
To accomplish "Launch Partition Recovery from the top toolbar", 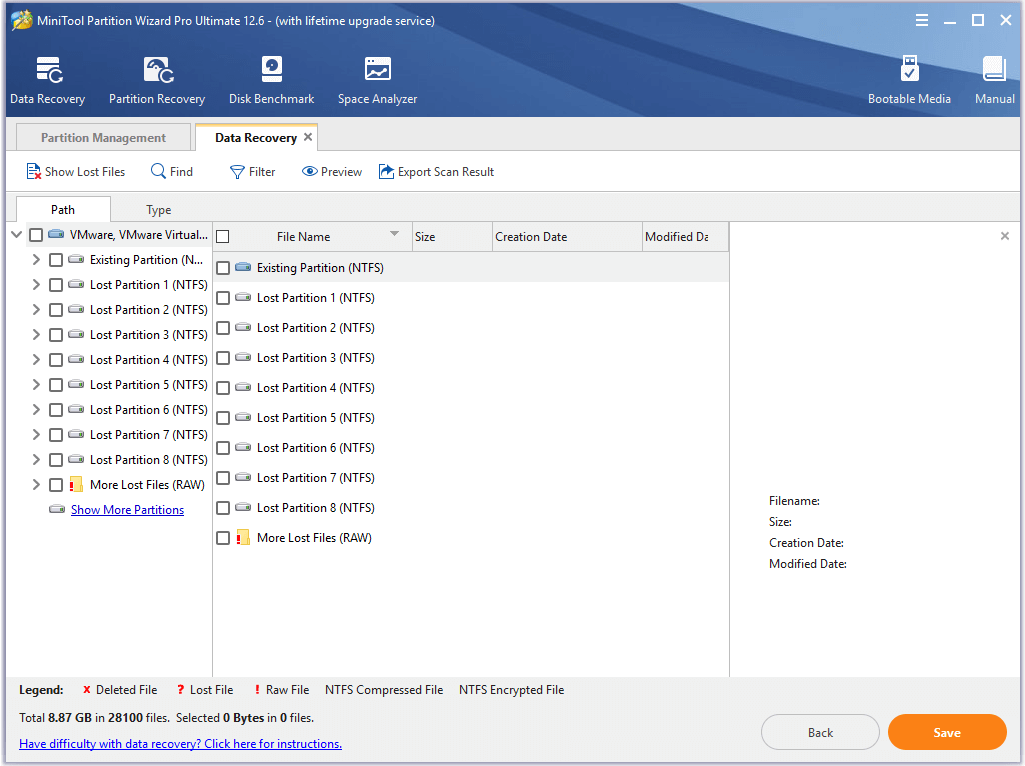I will point(157,70).
